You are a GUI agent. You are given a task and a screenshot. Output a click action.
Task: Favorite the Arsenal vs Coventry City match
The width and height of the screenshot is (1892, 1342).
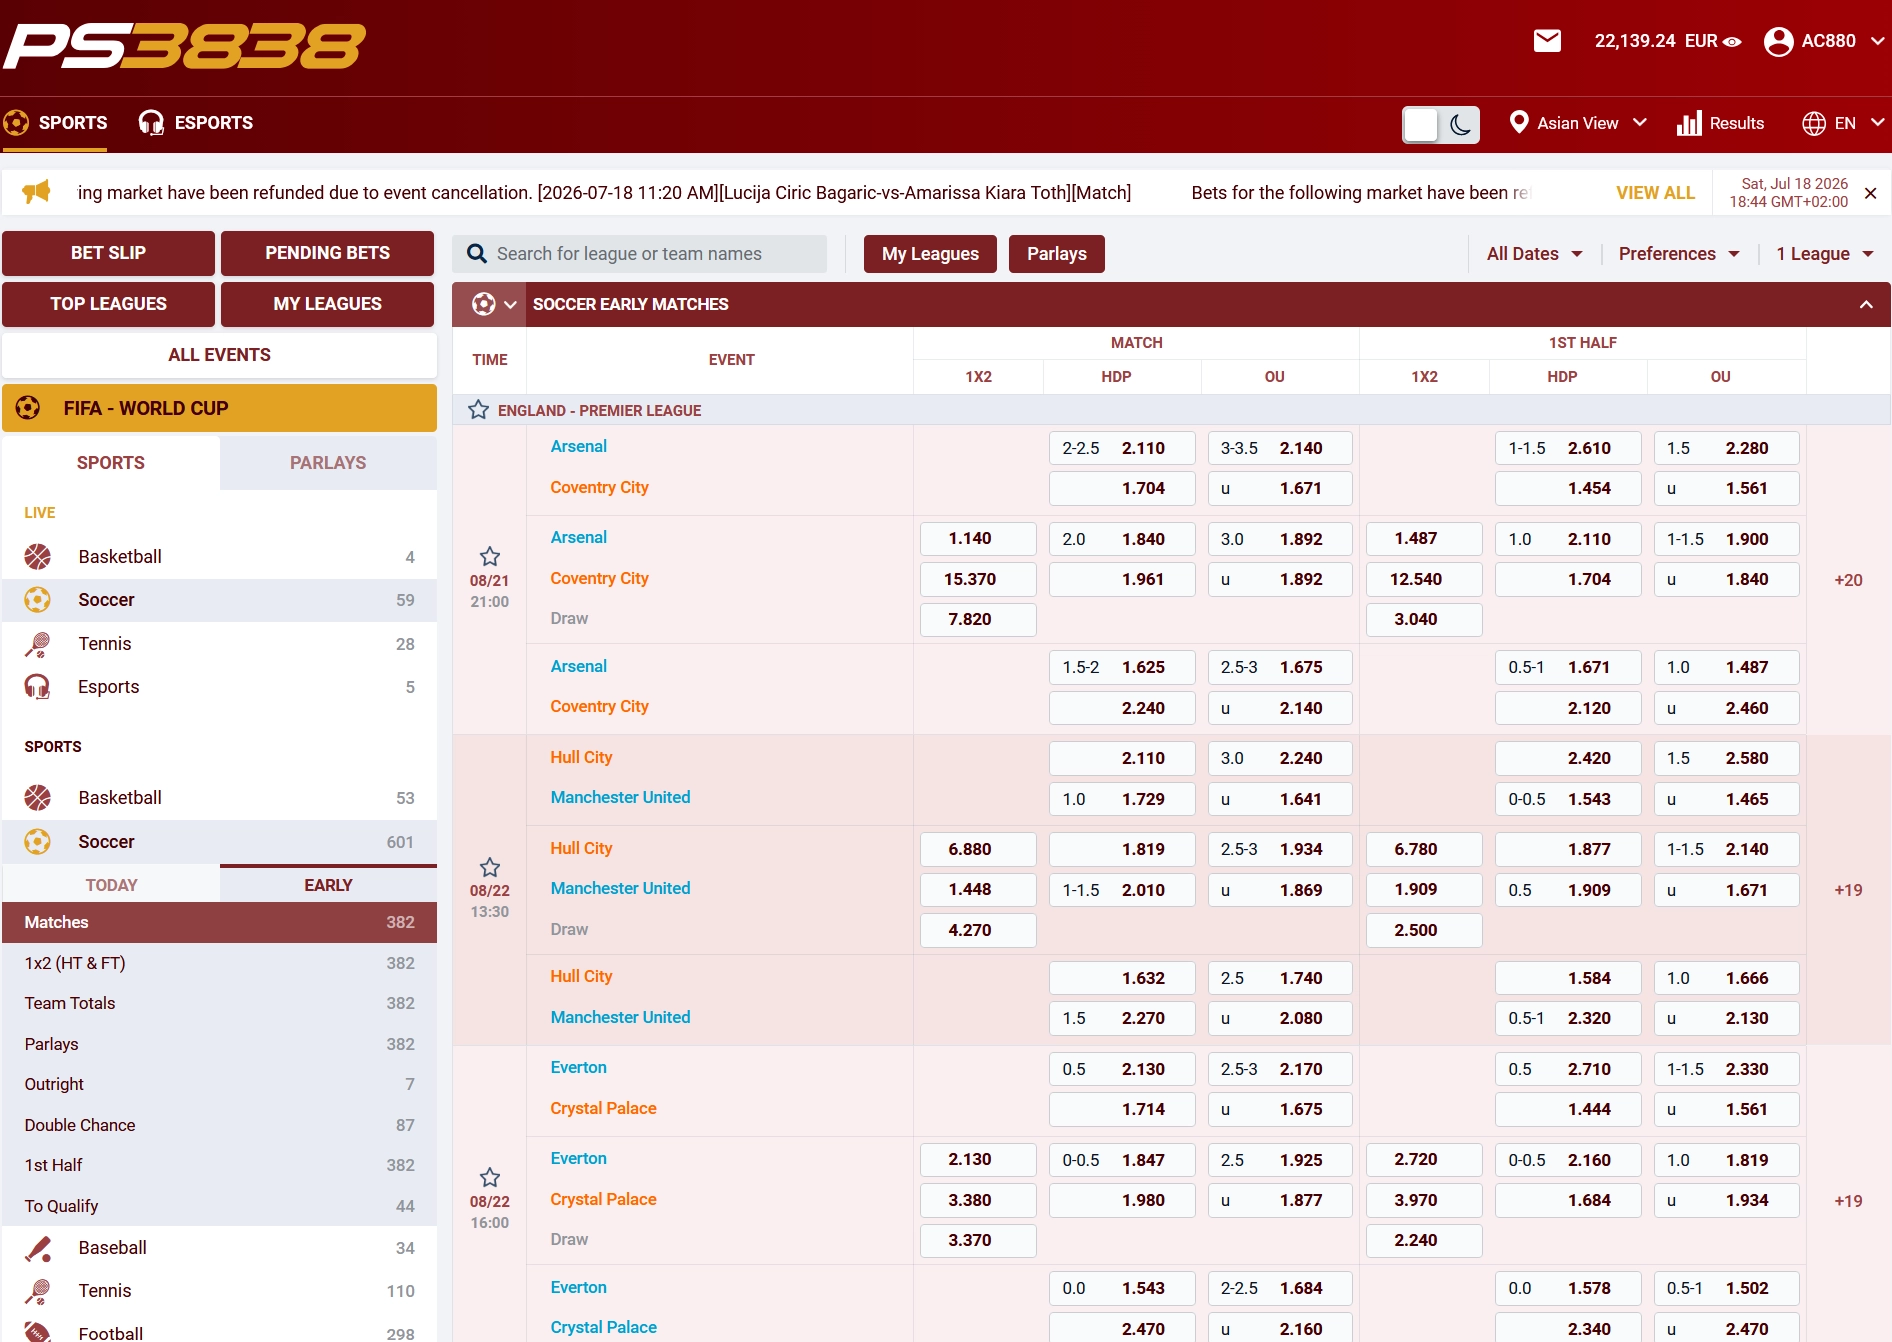point(490,556)
